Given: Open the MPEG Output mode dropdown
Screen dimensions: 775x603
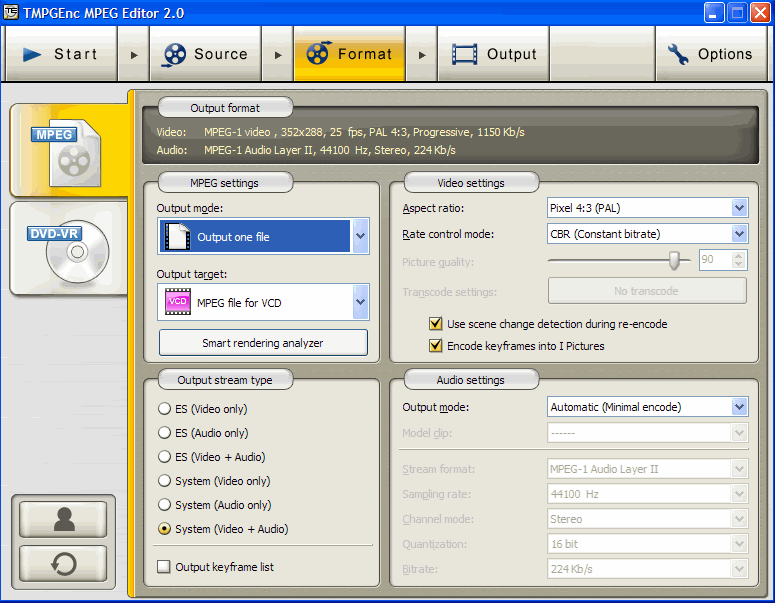Looking at the screenshot, I should (x=360, y=236).
